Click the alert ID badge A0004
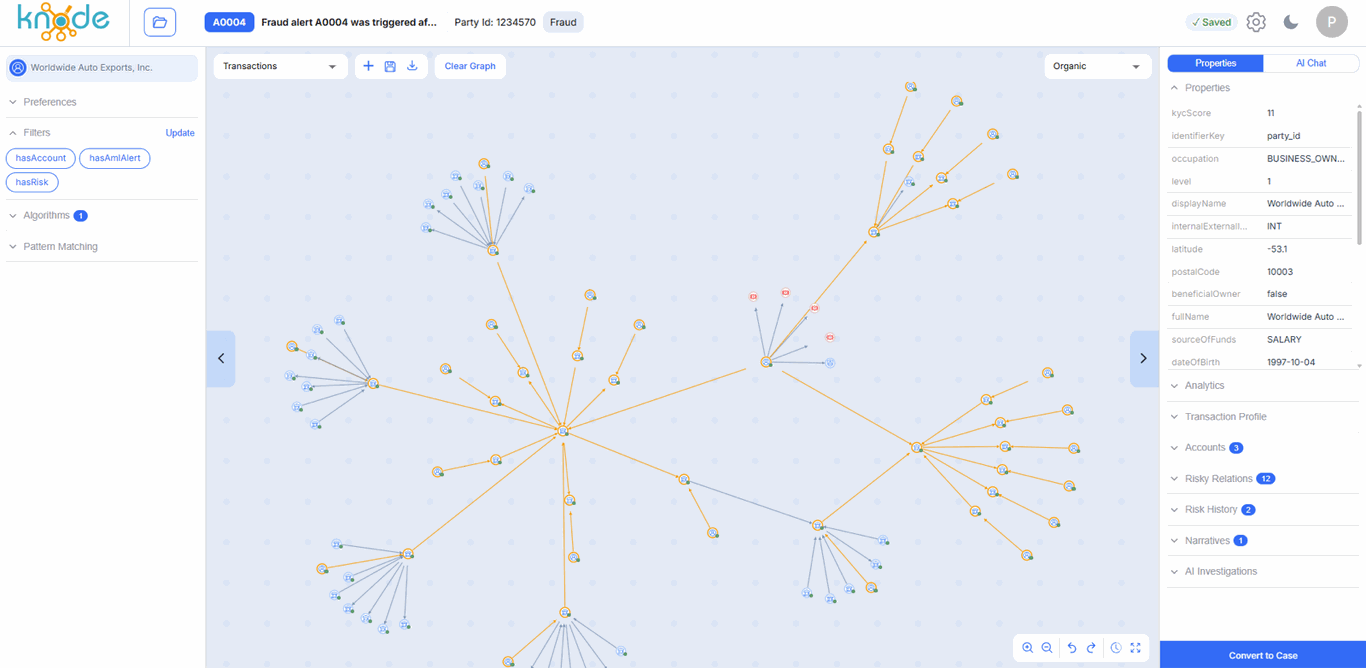The image size is (1366, 668). [x=229, y=22]
